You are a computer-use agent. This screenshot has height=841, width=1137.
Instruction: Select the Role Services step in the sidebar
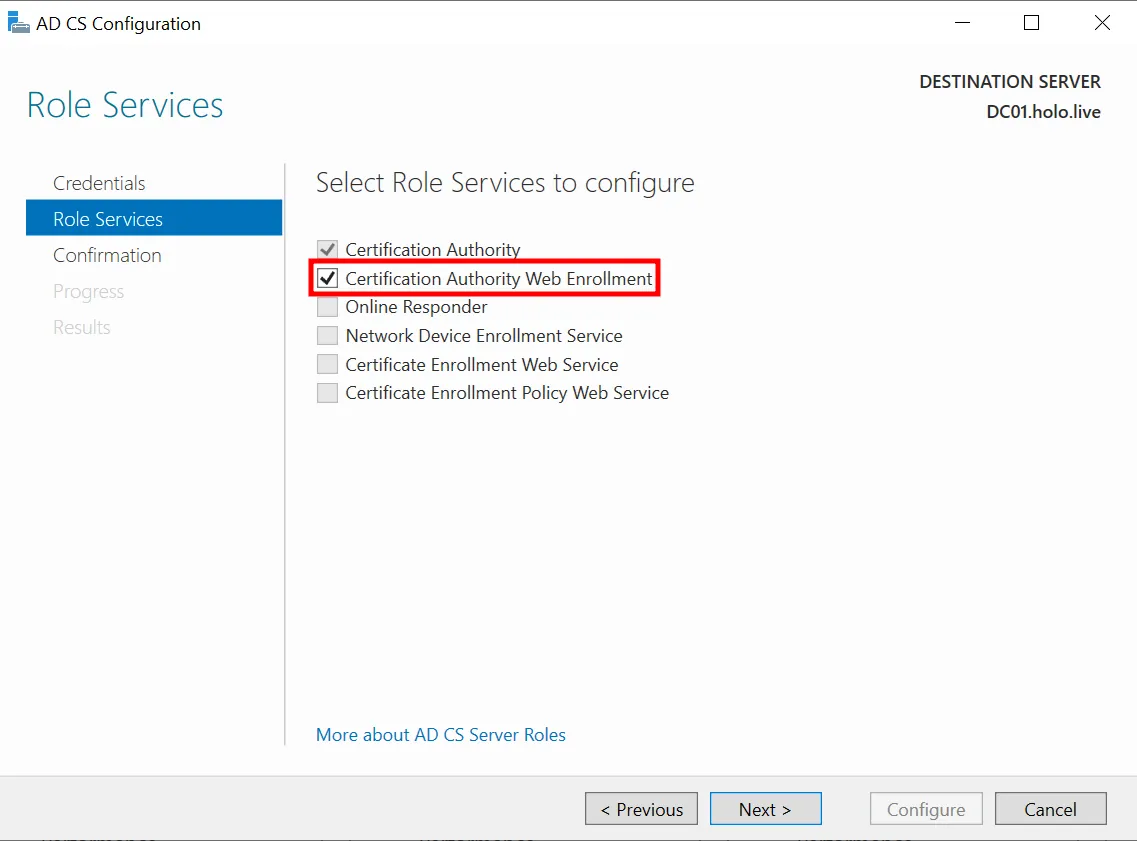coord(154,218)
